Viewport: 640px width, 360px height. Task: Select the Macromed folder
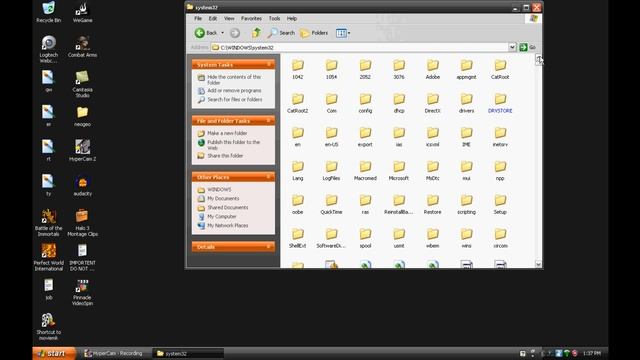365,171
